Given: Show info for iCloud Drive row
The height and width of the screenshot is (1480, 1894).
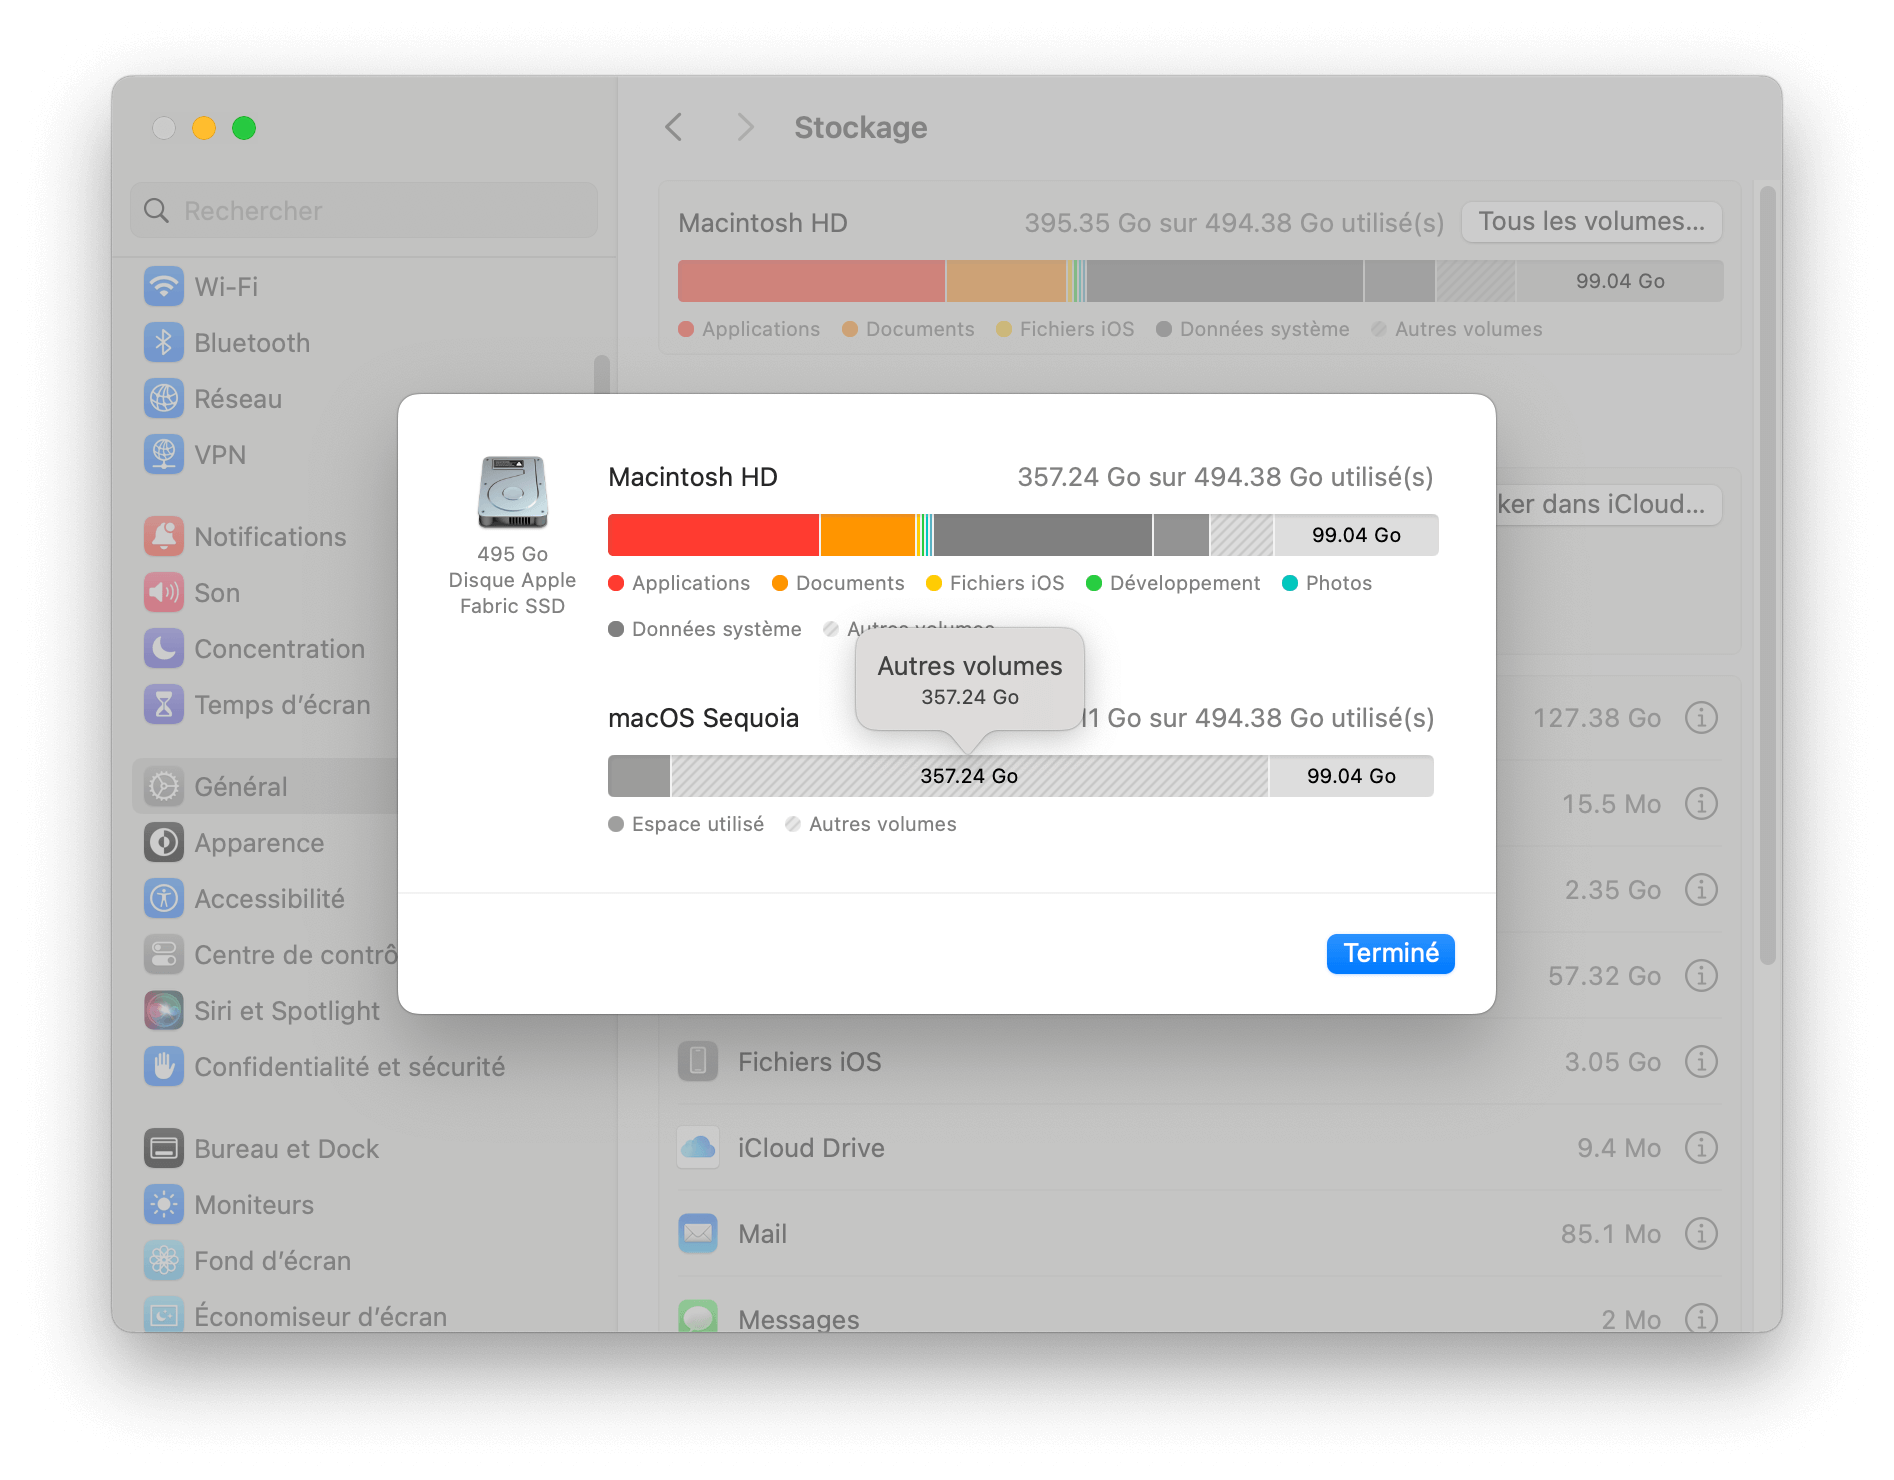Looking at the screenshot, I should (1701, 1147).
